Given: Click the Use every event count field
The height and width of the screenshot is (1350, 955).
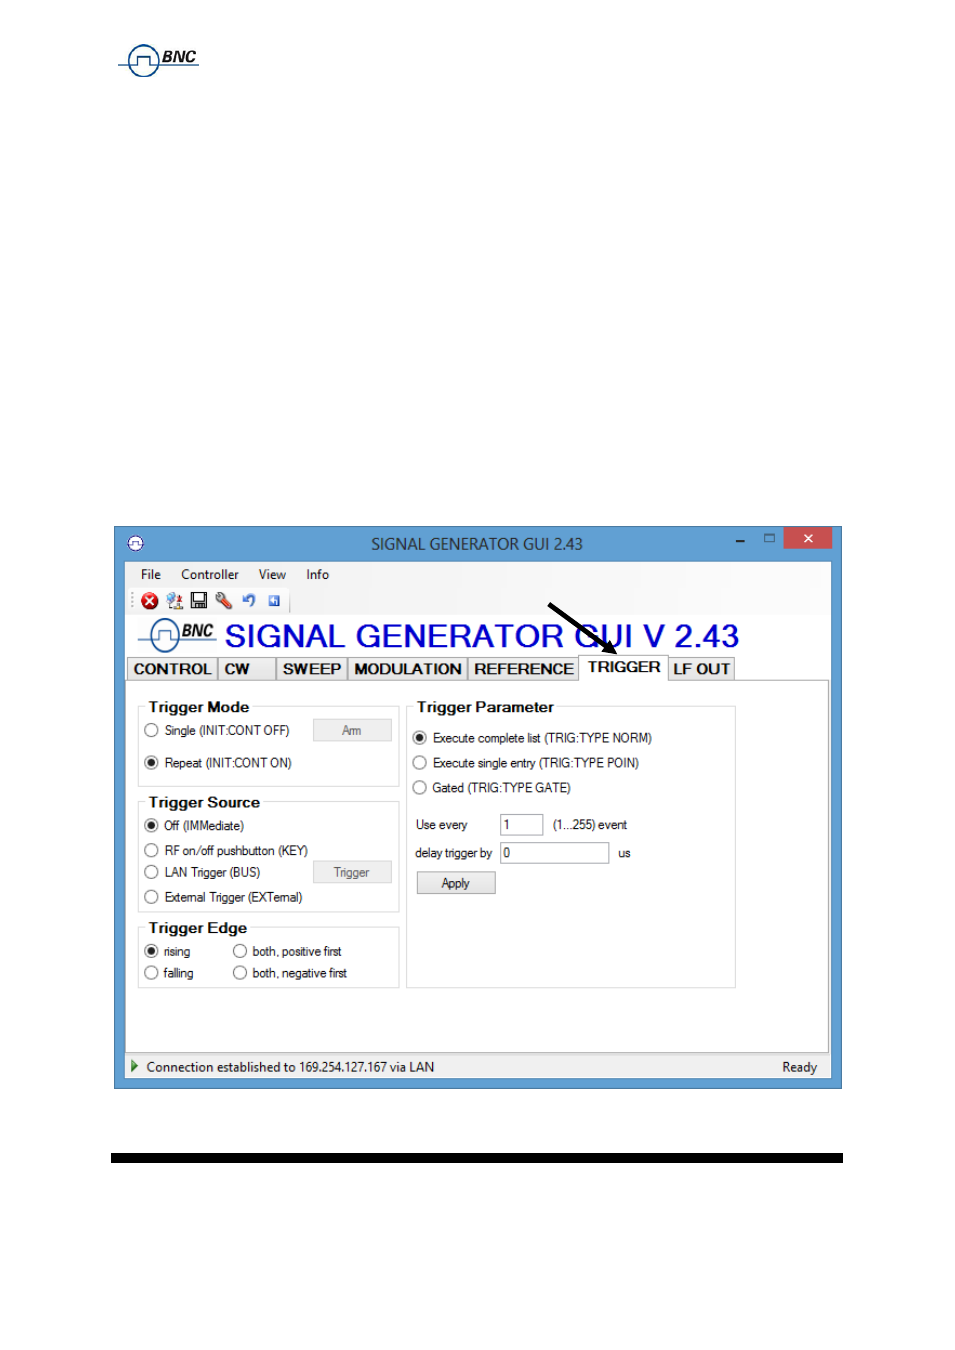Looking at the screenshot, I should pos(521,824).
